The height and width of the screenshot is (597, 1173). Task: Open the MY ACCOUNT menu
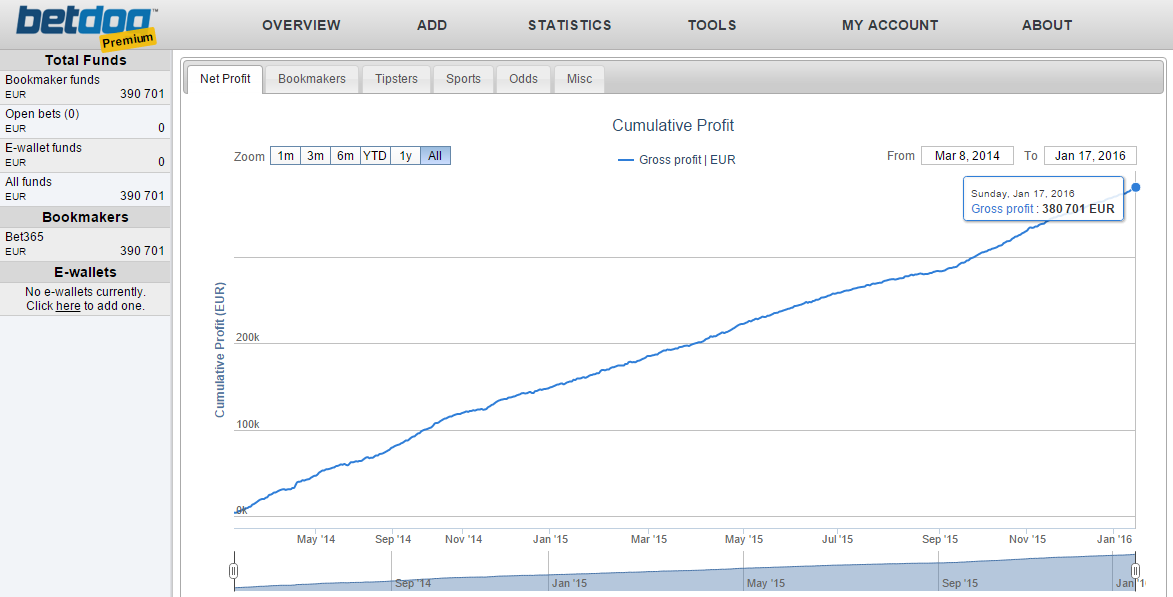[x=889, y=25]
